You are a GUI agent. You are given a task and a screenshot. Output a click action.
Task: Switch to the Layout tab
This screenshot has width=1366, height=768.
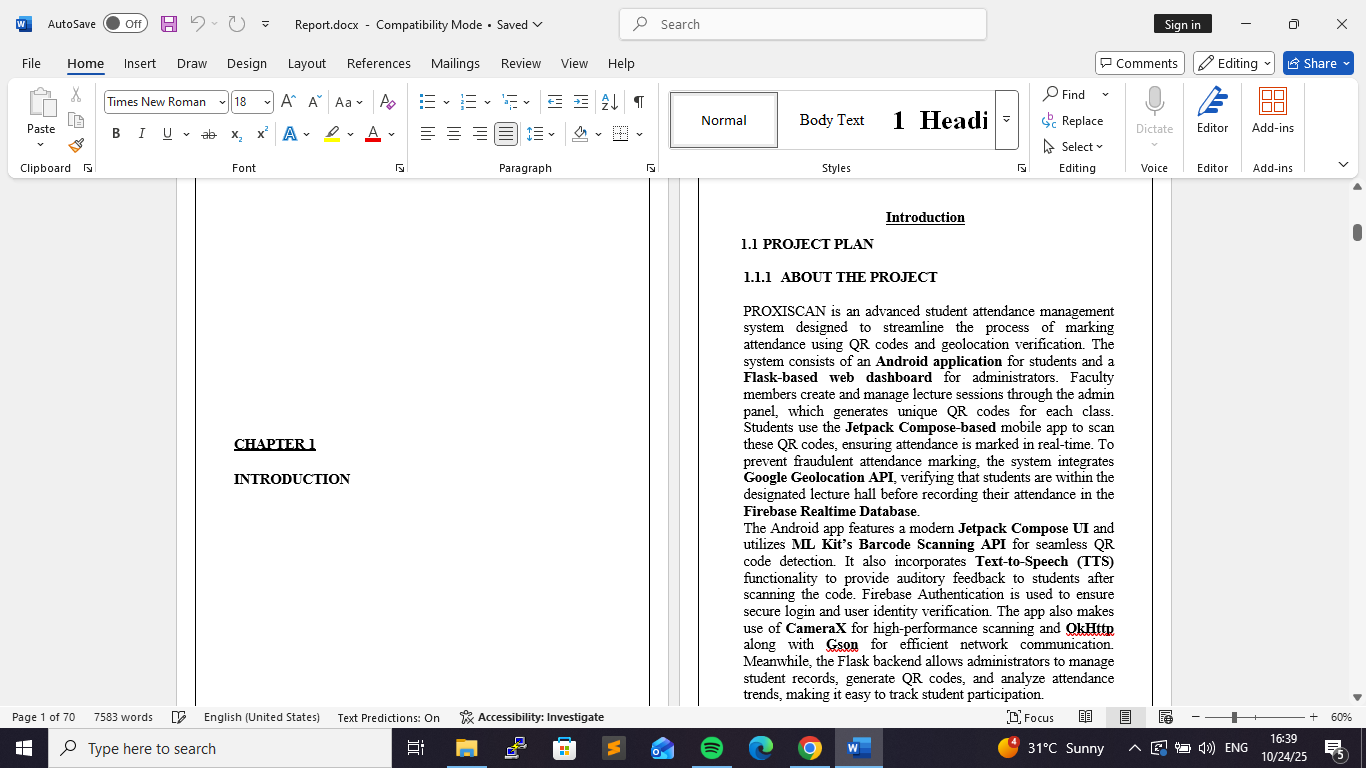pos(306,63)
